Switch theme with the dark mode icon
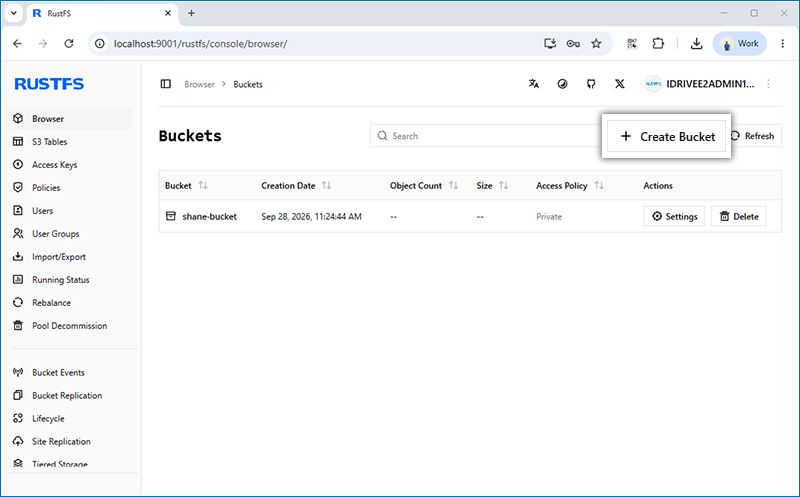This screenshot has width=800, height=497. tap(562, 84)
